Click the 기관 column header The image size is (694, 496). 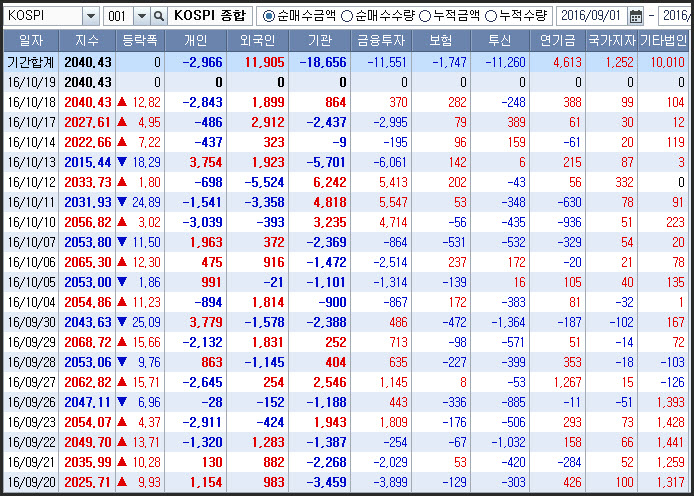click(320, 41)
